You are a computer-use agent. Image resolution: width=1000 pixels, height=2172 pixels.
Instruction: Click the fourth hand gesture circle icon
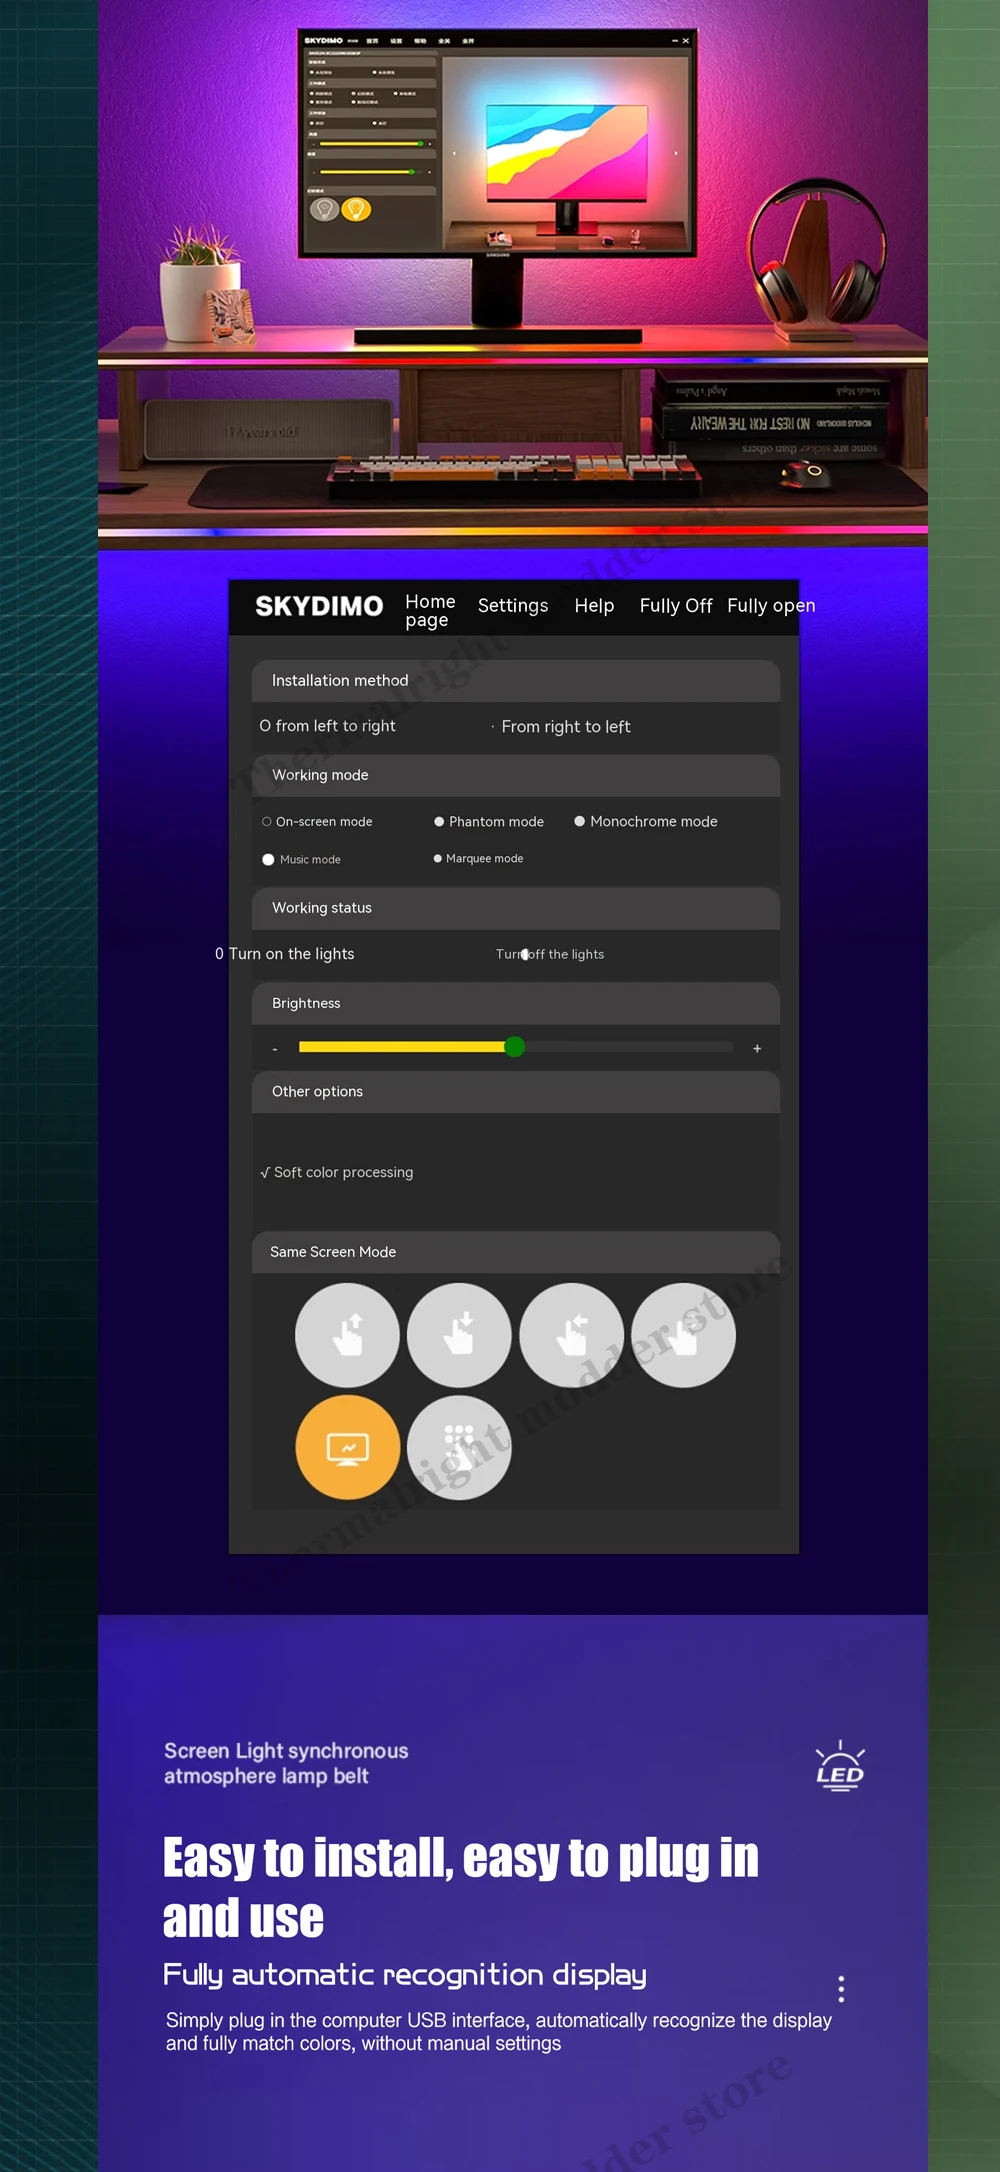pos(684,1335)
